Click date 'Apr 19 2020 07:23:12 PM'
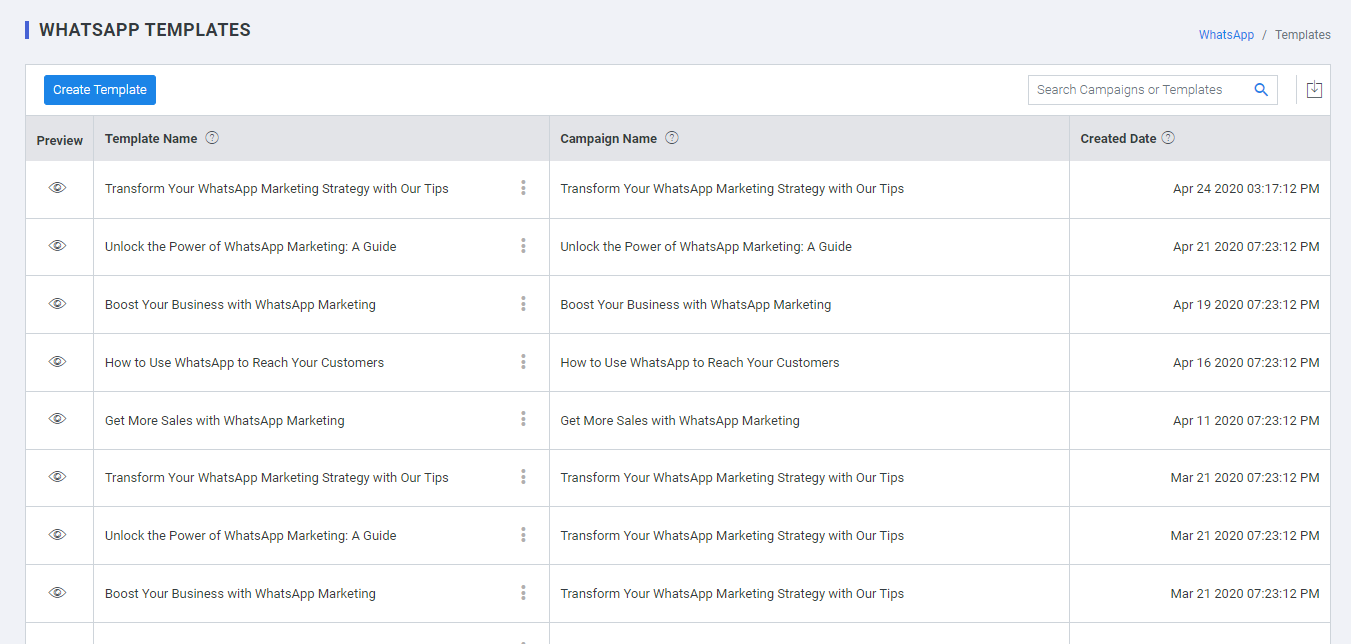Viewport: 1351px width, 644px height. [1246, 305]
